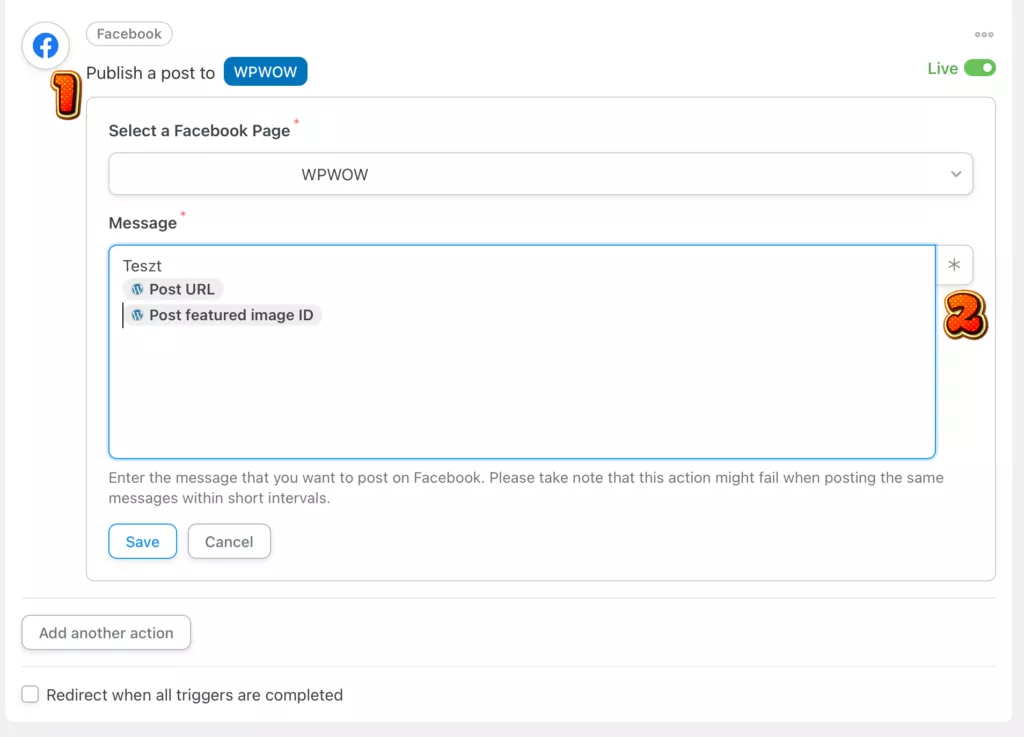
Task: Click inside the Message text area
Action: point(522,352)
